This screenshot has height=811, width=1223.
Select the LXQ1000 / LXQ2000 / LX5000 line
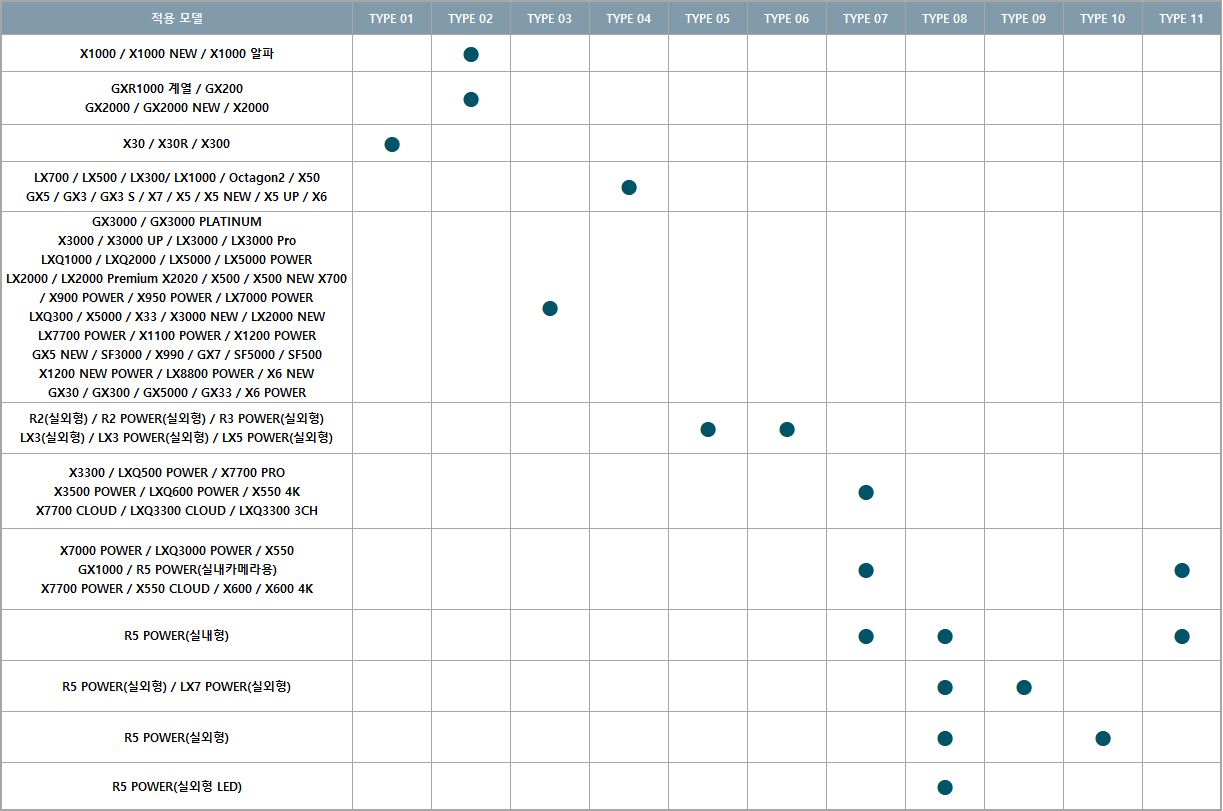click(177, 259)
